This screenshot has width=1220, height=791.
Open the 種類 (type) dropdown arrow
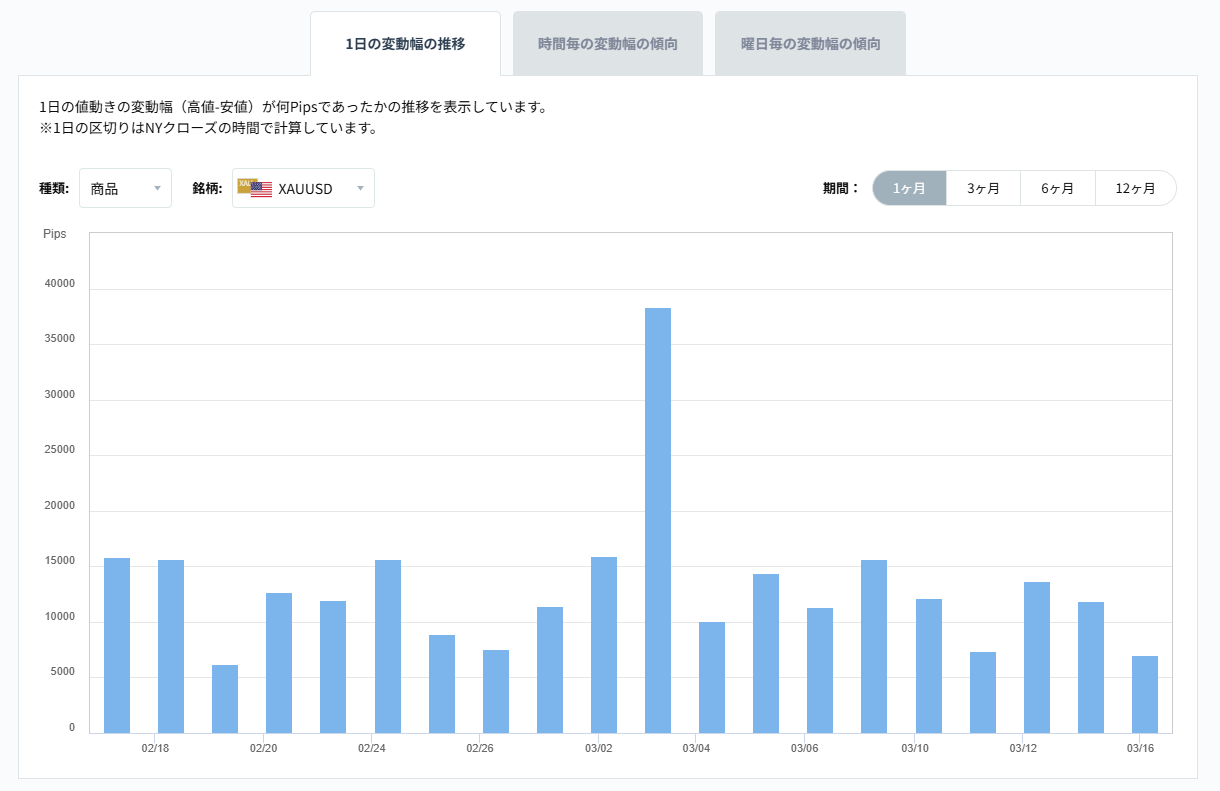coord(159,188)
